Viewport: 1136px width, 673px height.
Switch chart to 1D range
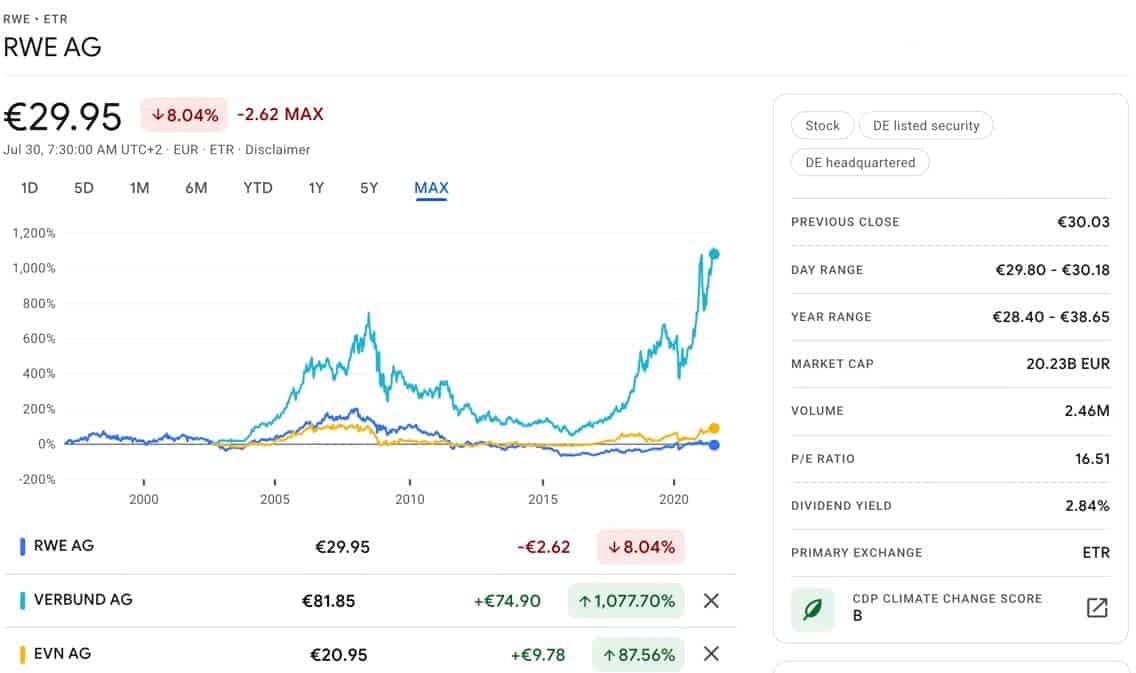[x=29, y=188]
